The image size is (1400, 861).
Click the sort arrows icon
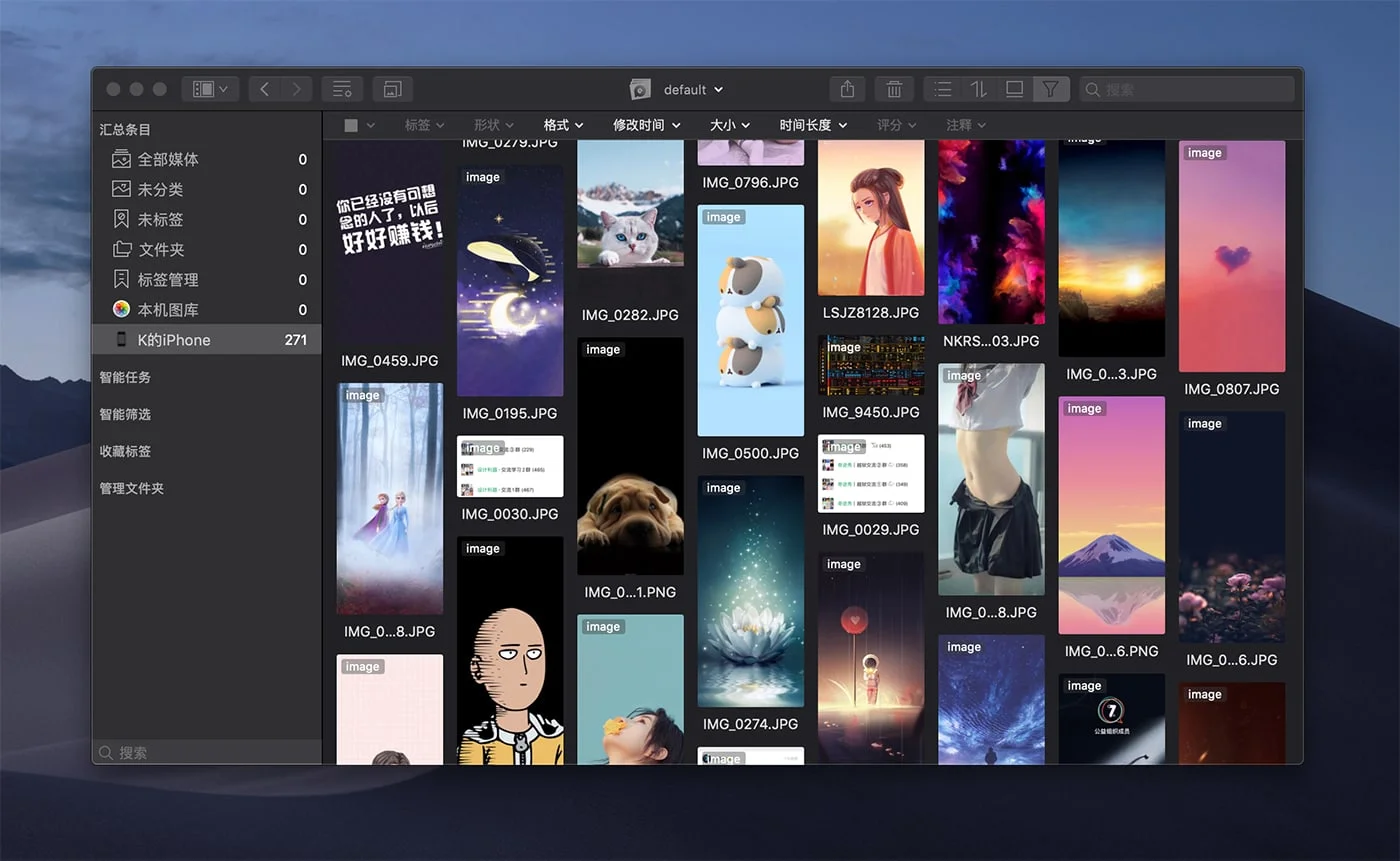coord(978,89)
